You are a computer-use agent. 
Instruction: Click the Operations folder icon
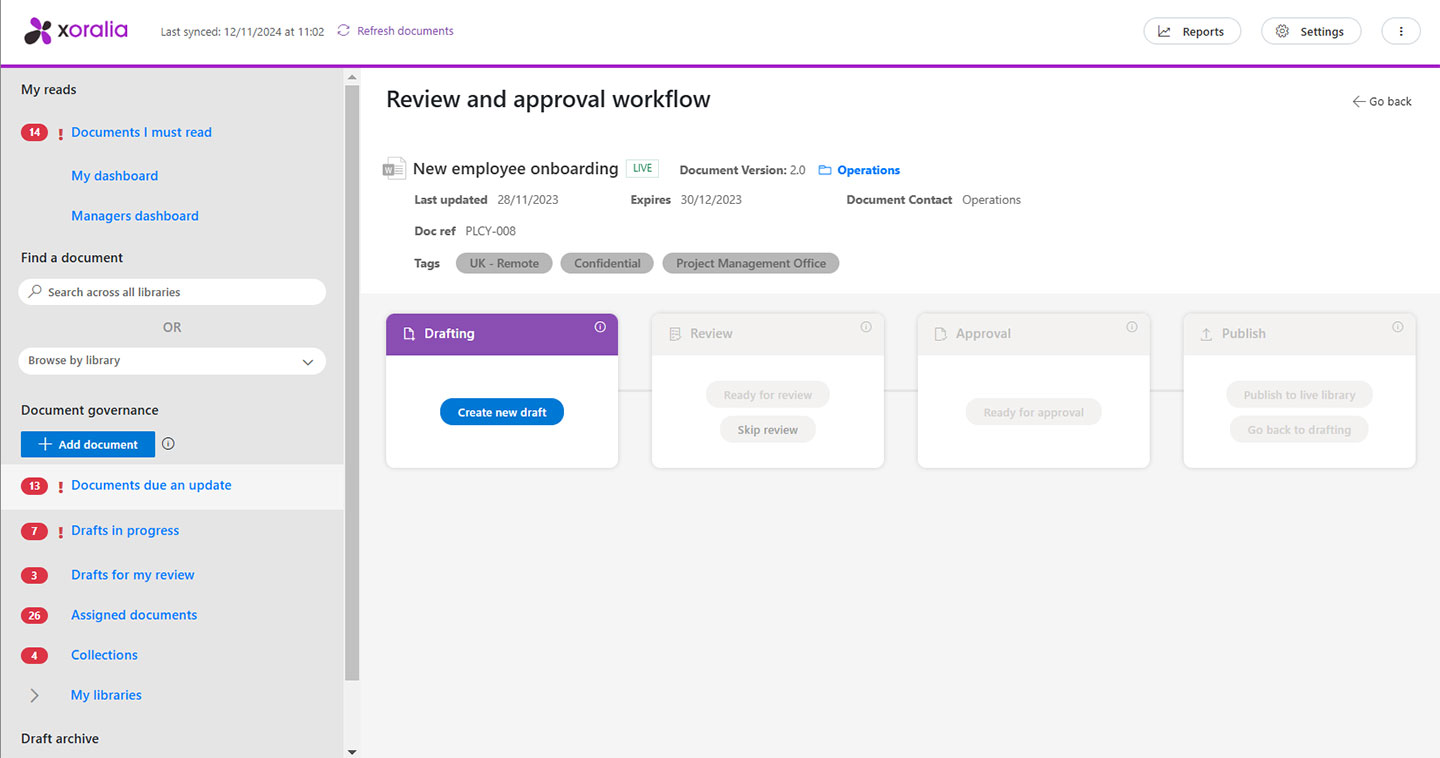point(825,170)
